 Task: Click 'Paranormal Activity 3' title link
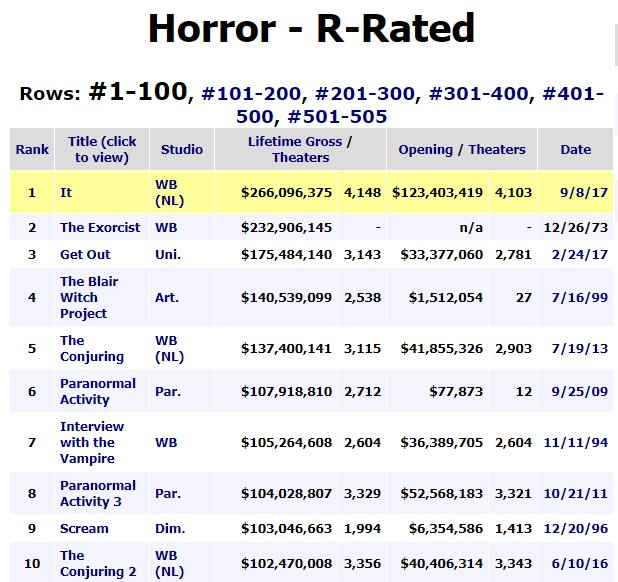(98, 493)
